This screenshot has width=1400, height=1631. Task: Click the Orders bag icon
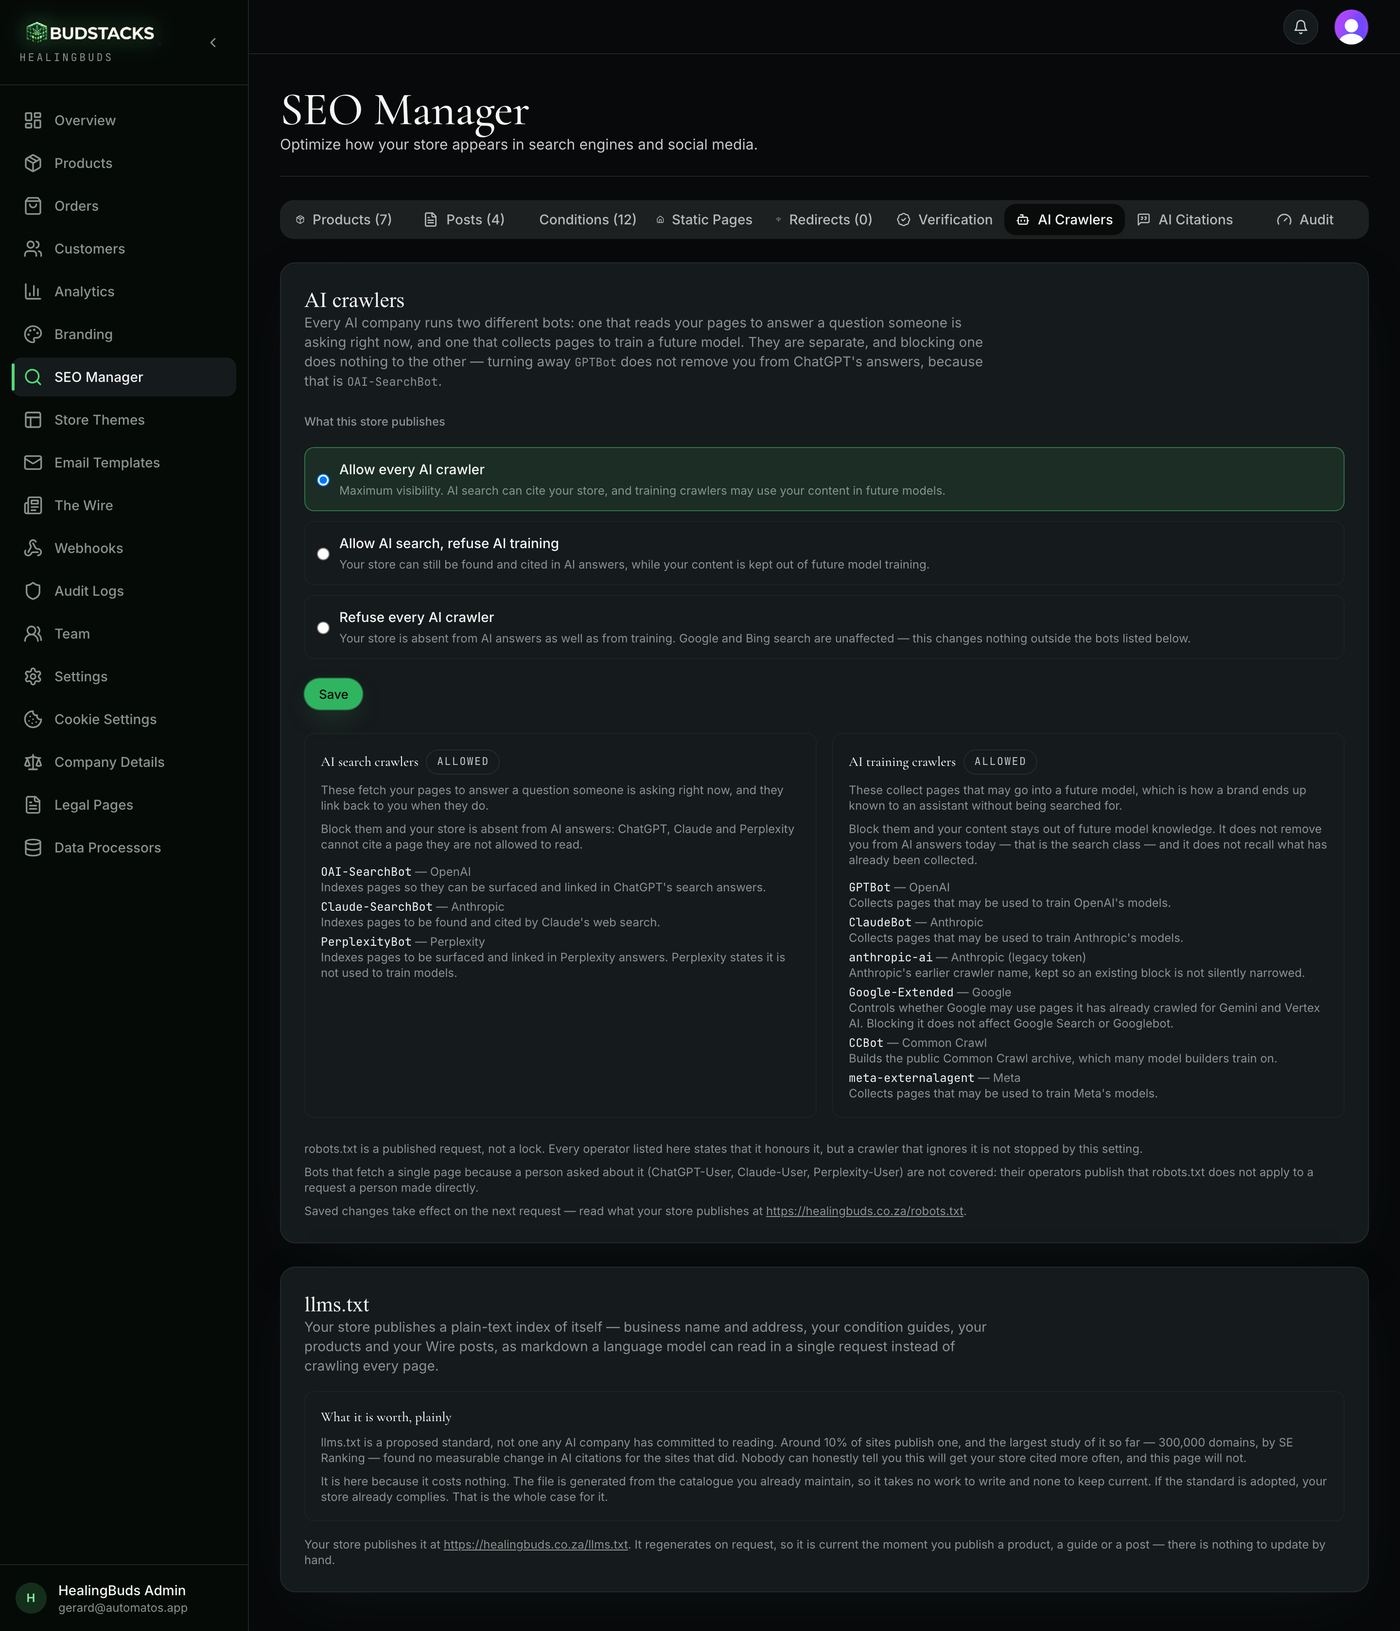point(33,206)
